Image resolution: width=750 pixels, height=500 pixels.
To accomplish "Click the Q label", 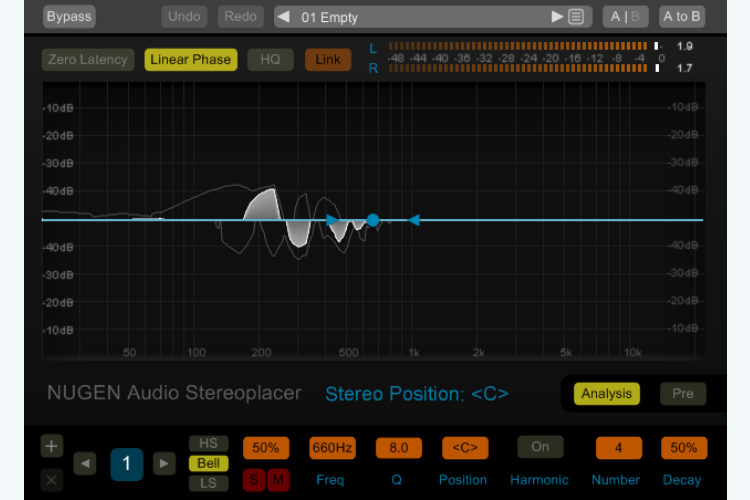I will click(x=397, y=480).
